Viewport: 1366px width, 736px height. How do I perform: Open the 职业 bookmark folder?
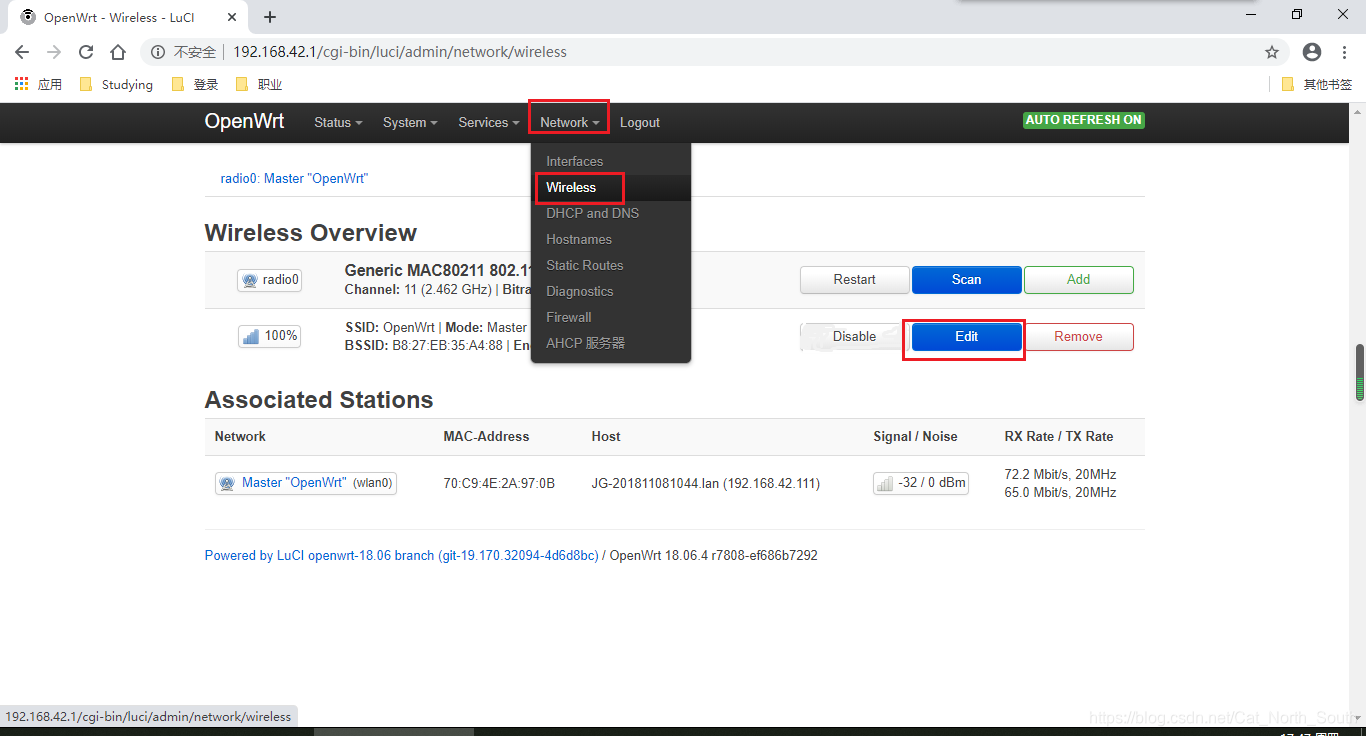point(258,84)
